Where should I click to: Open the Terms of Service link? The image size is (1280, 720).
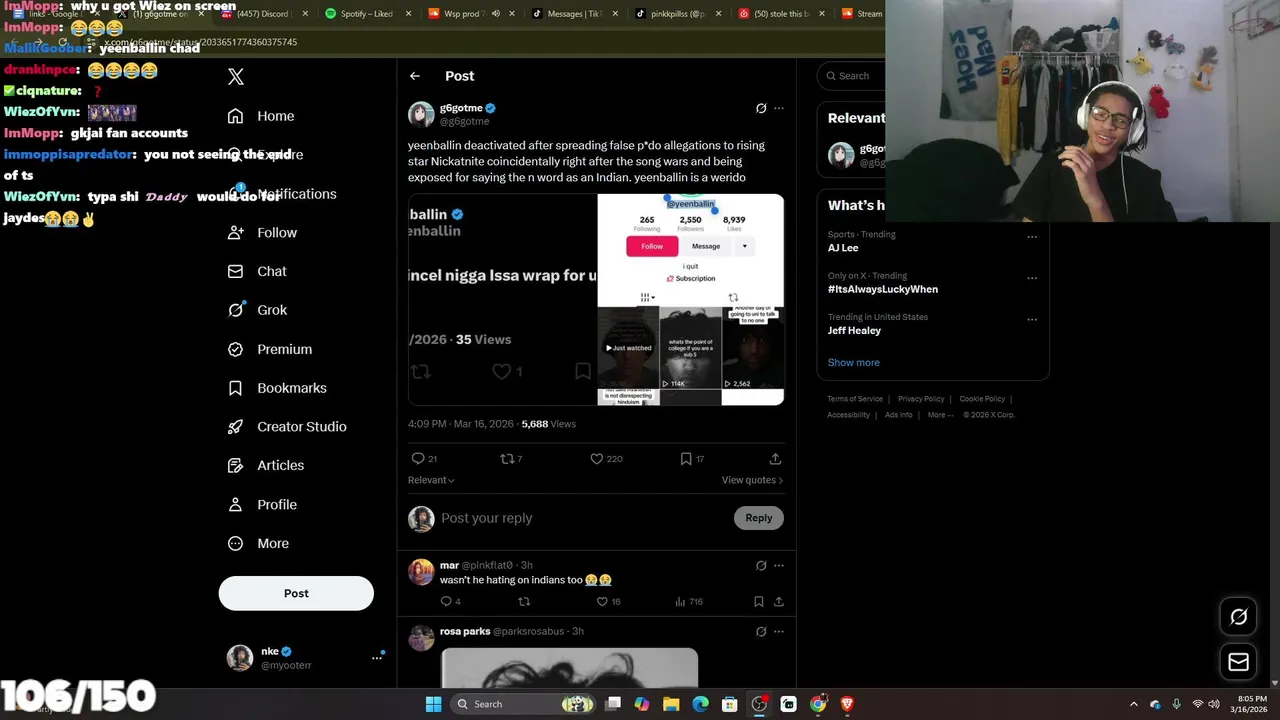click(855, 399)
